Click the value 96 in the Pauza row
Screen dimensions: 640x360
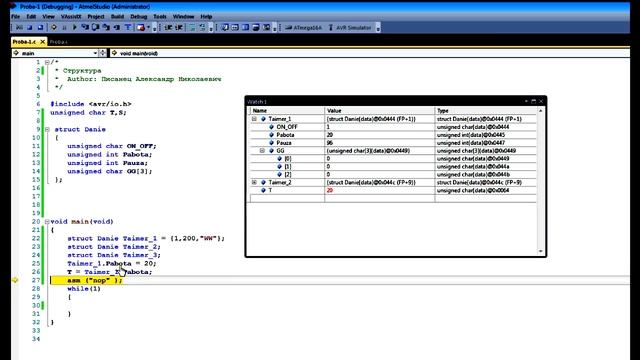[330, 143]
